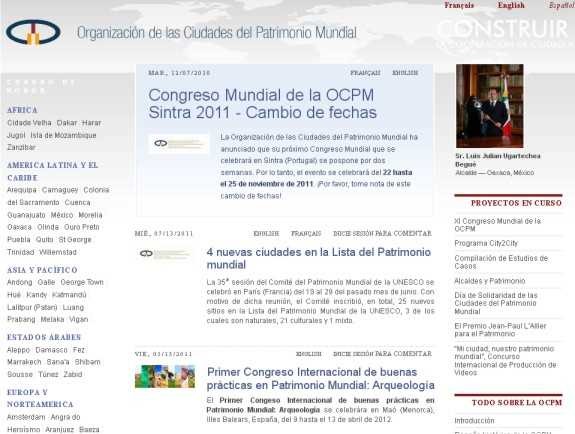Screen dimensions: 575x434
Task: Open Morelia city link
Action: pos(90,215)
